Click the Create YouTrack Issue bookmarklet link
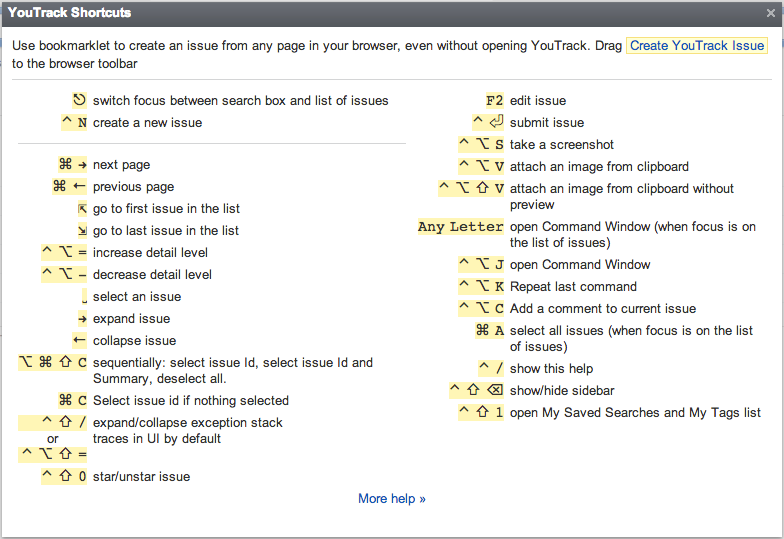 click(696, 46)
